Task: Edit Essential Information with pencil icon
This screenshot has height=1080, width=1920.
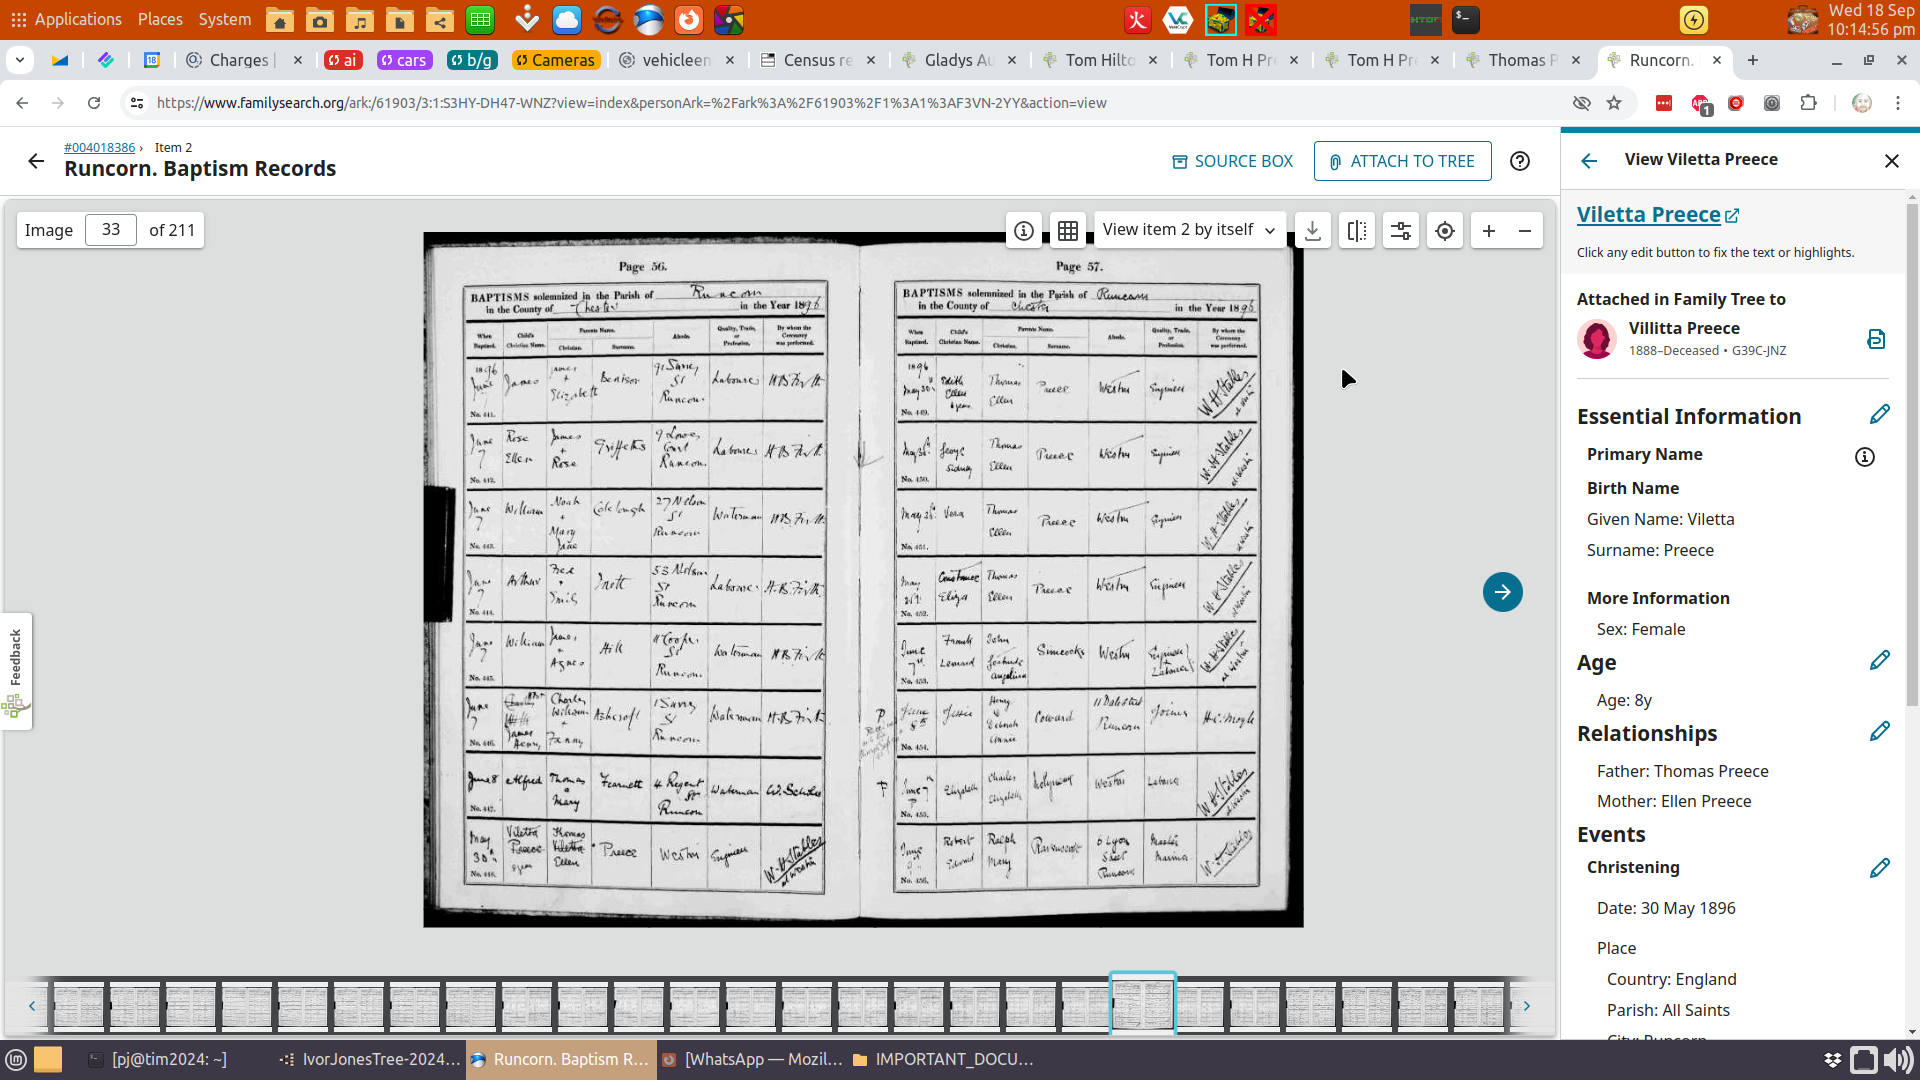Action: tap(1879, 415)
